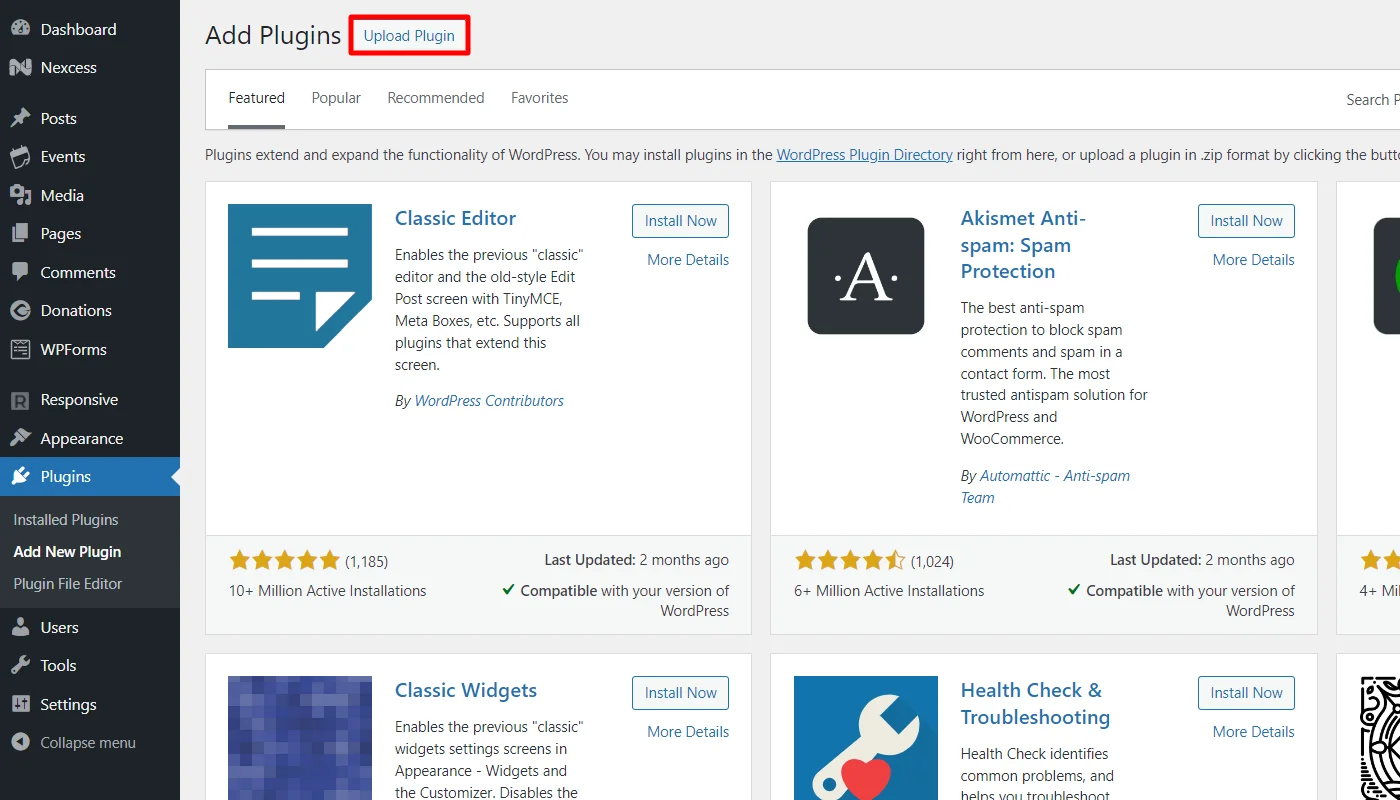This screenshot has width=1400, height=800.
Task: Switch to the Popular tab
Action: click(x=336, y=98)
